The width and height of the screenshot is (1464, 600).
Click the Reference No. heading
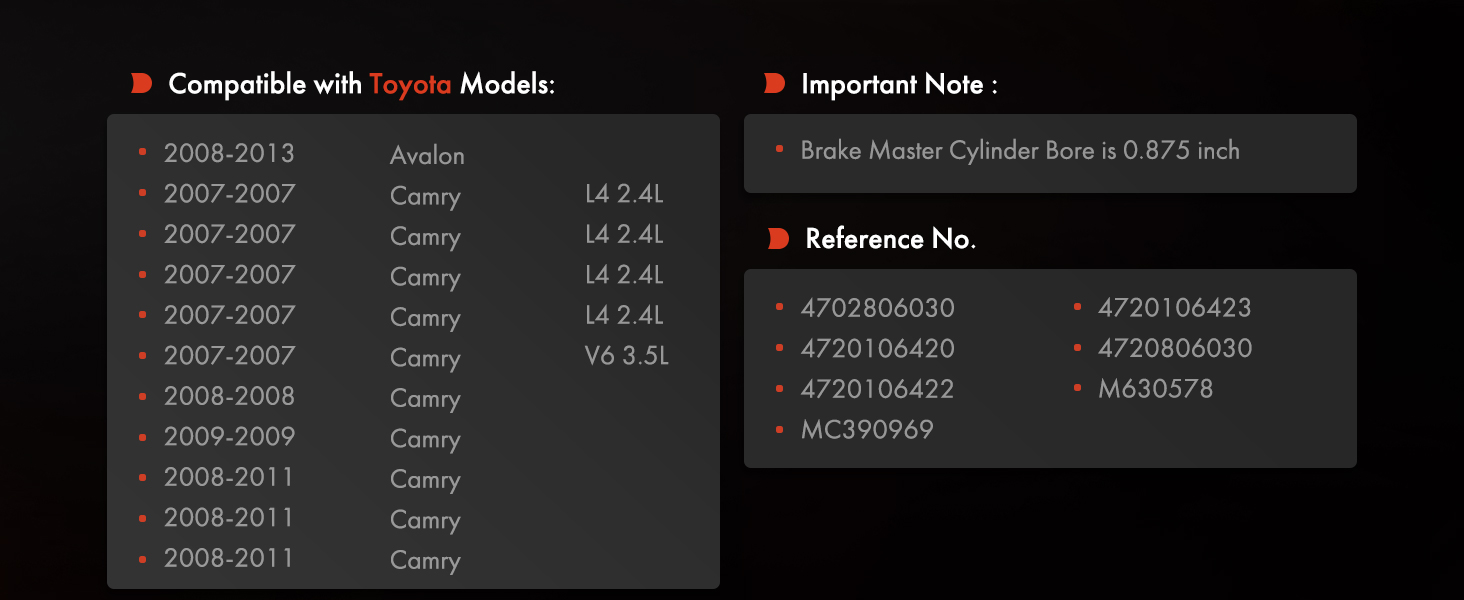890,239
